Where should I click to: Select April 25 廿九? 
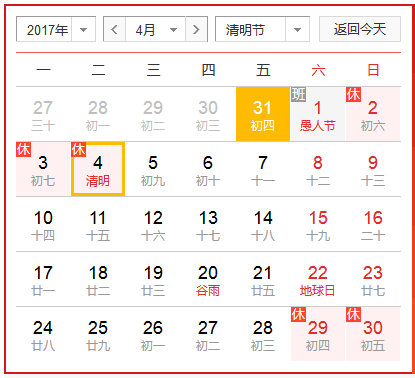(98, 334)
